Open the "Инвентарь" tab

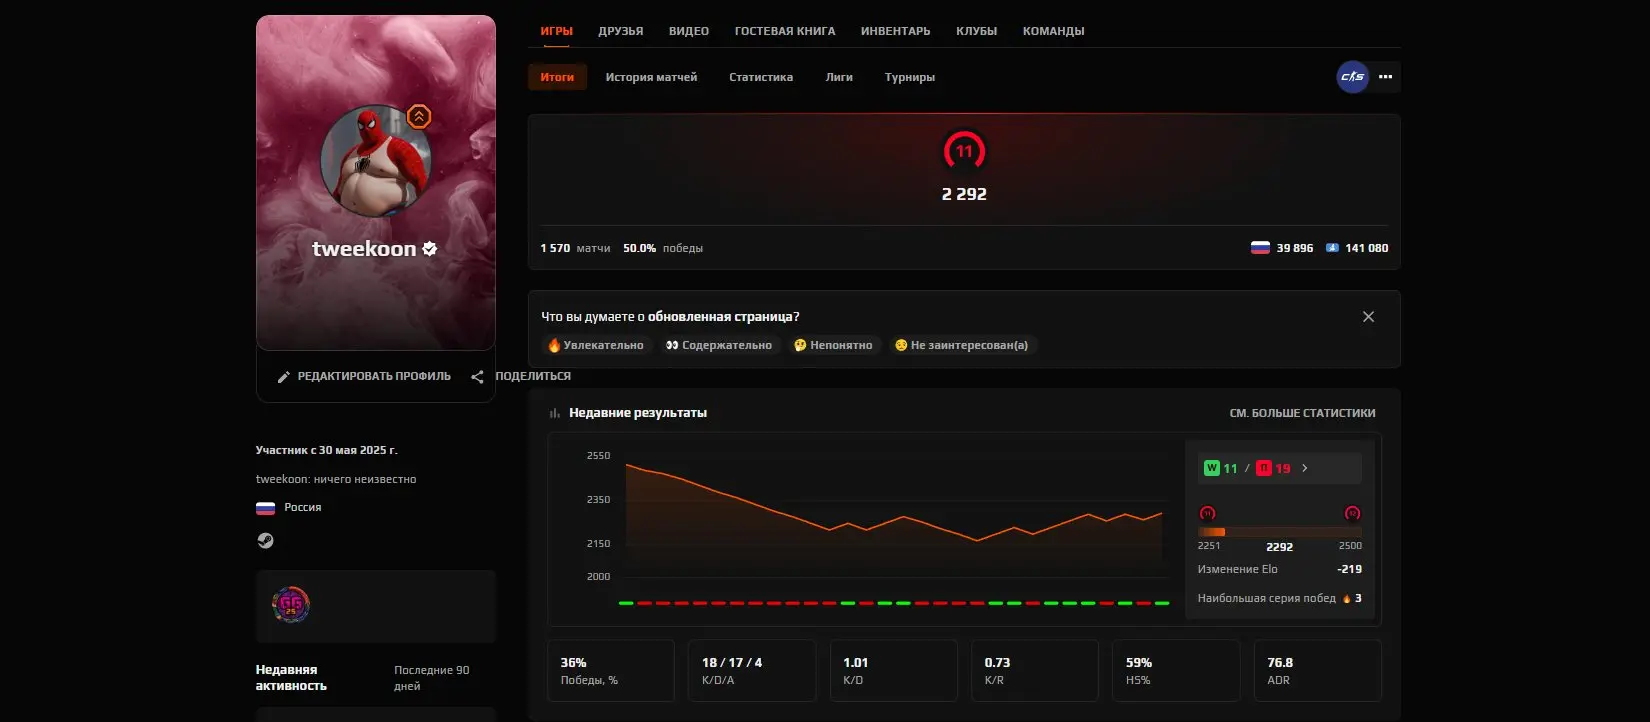pyautogui.click(x=895, y=31)
